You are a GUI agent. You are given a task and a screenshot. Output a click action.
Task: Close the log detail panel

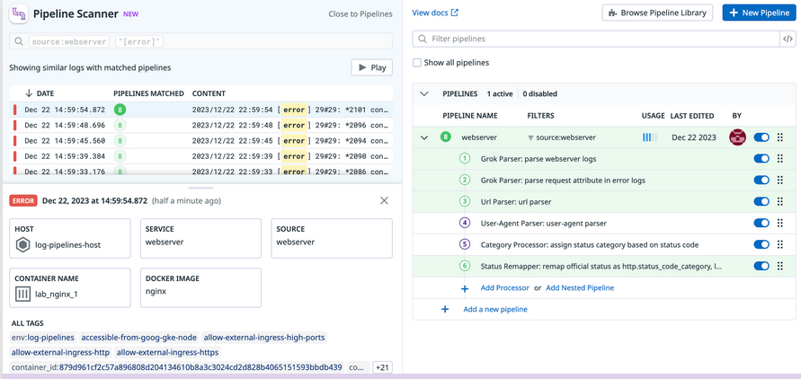point(384,201)
